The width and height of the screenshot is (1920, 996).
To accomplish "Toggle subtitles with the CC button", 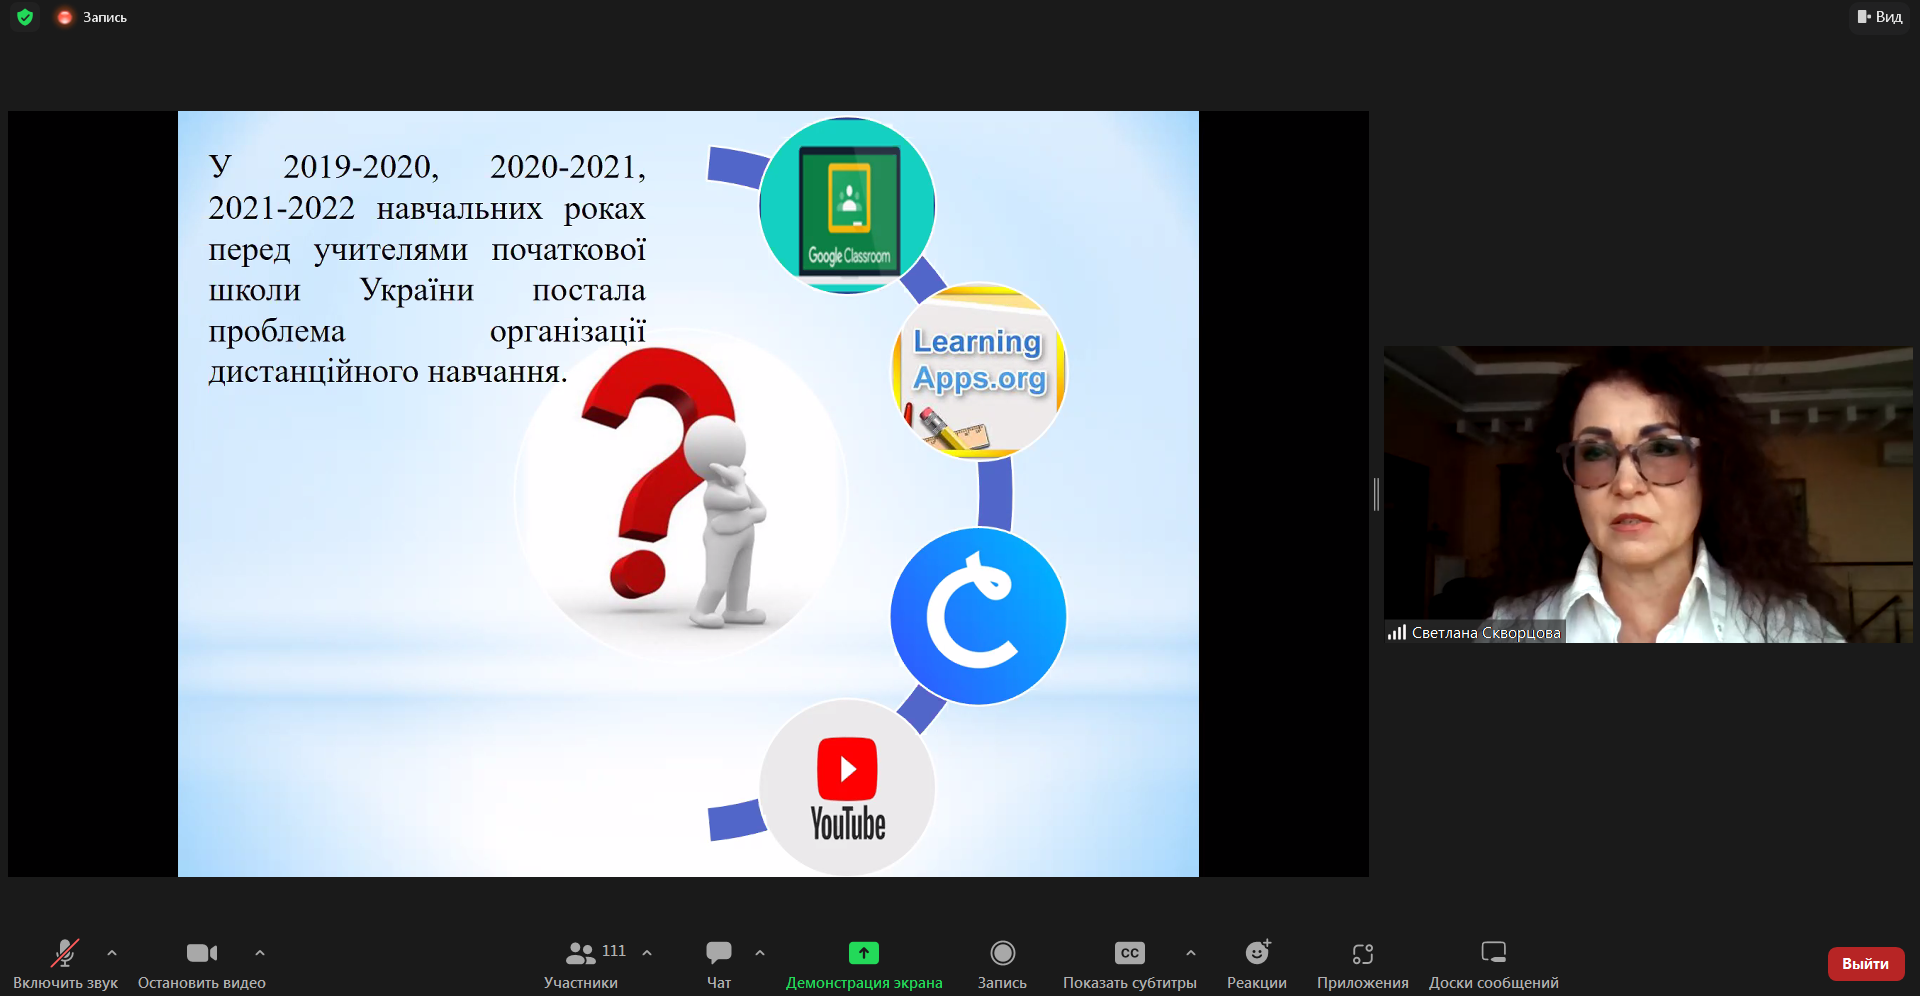I will click(x=1129, y=953).
